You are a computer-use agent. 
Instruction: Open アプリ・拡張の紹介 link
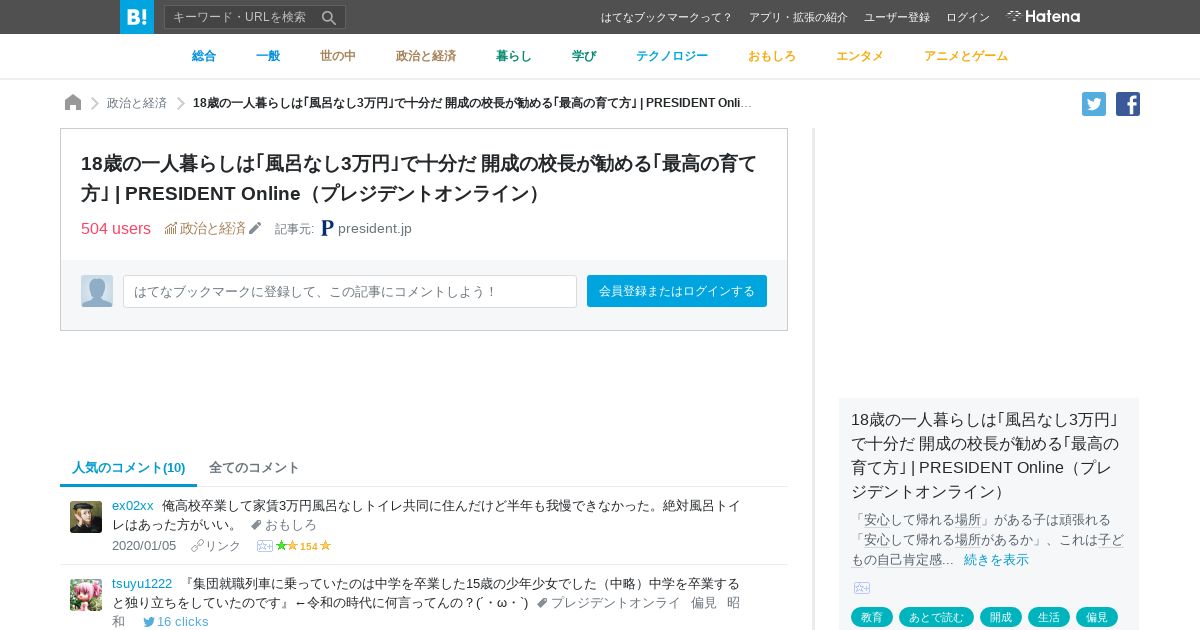point(798,17)
